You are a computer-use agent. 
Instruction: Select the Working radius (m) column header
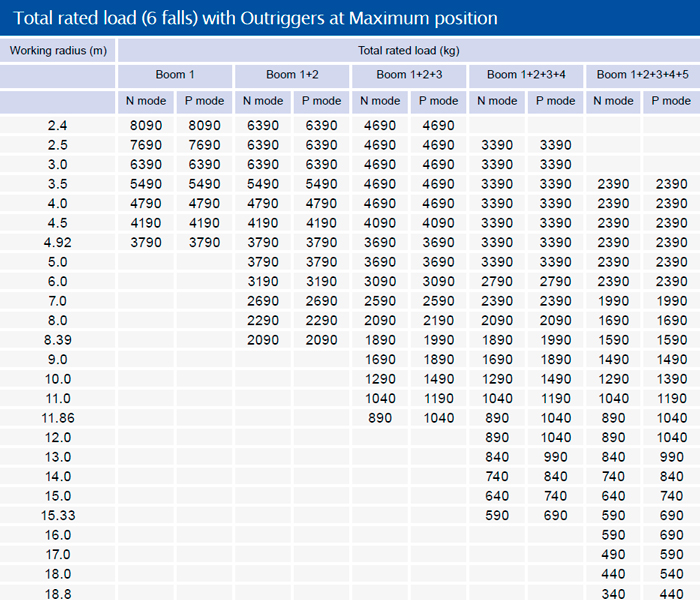pos(58,50)
